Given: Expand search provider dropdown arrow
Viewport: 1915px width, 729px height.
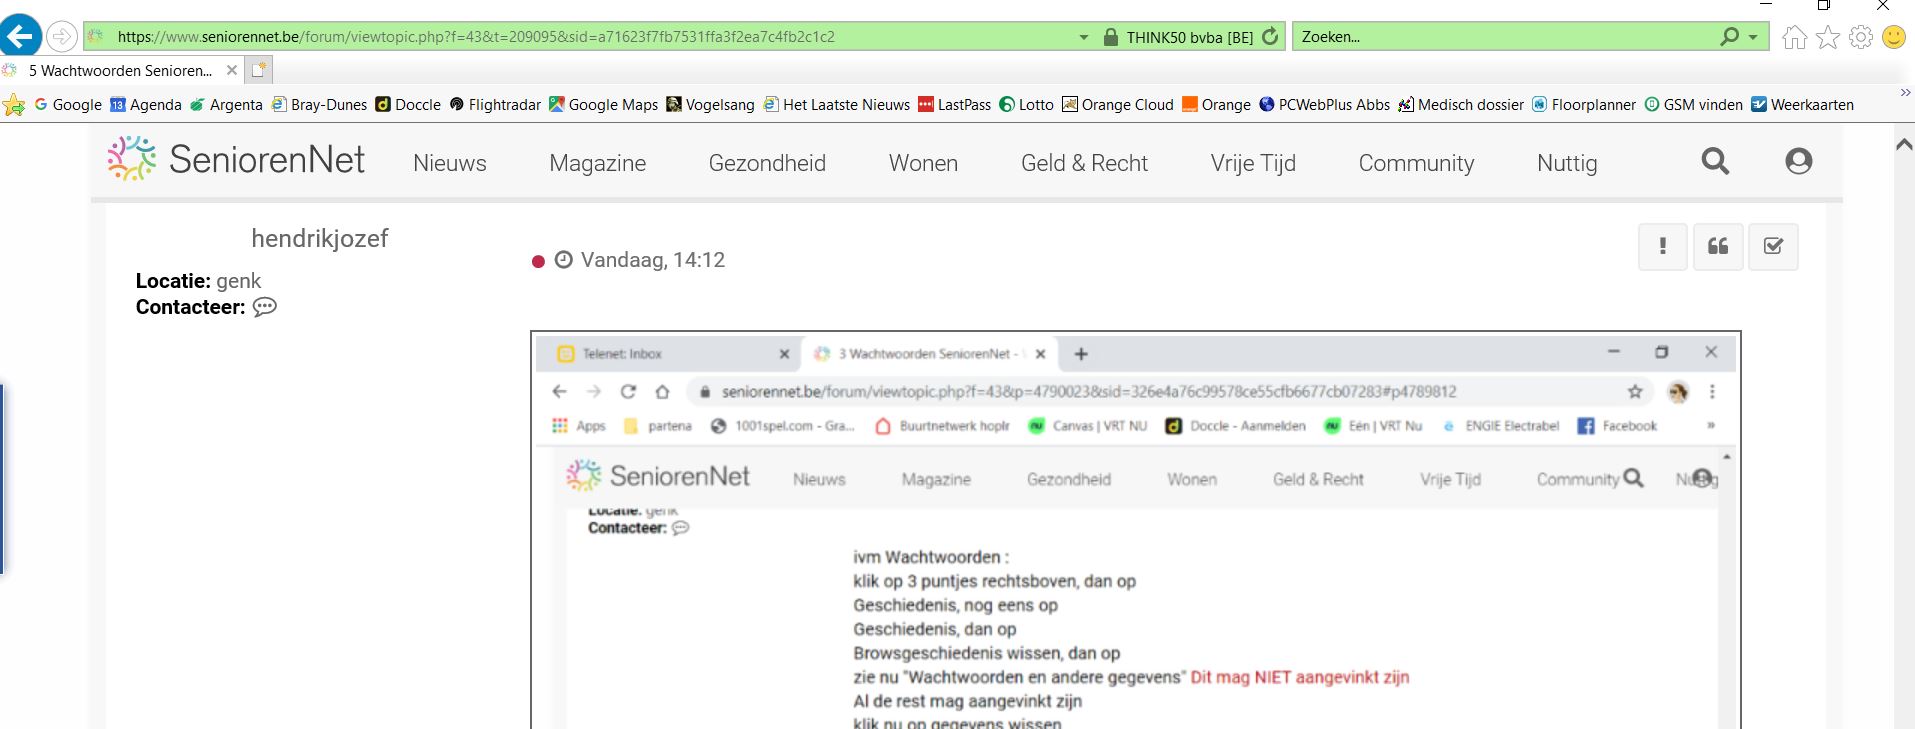Looking at the screenshot, I should (1752, 37).
